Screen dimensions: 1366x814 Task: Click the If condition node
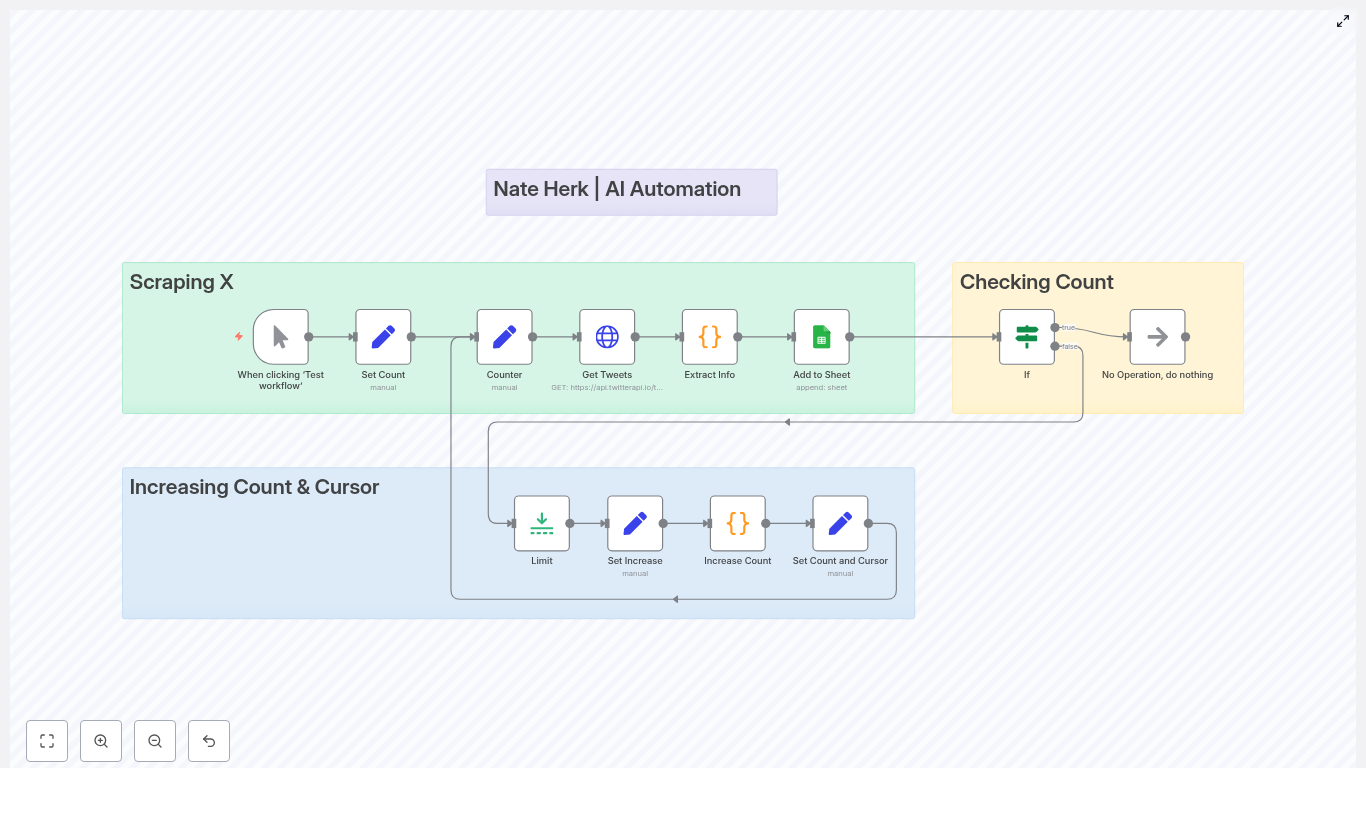coord(1026,337)
